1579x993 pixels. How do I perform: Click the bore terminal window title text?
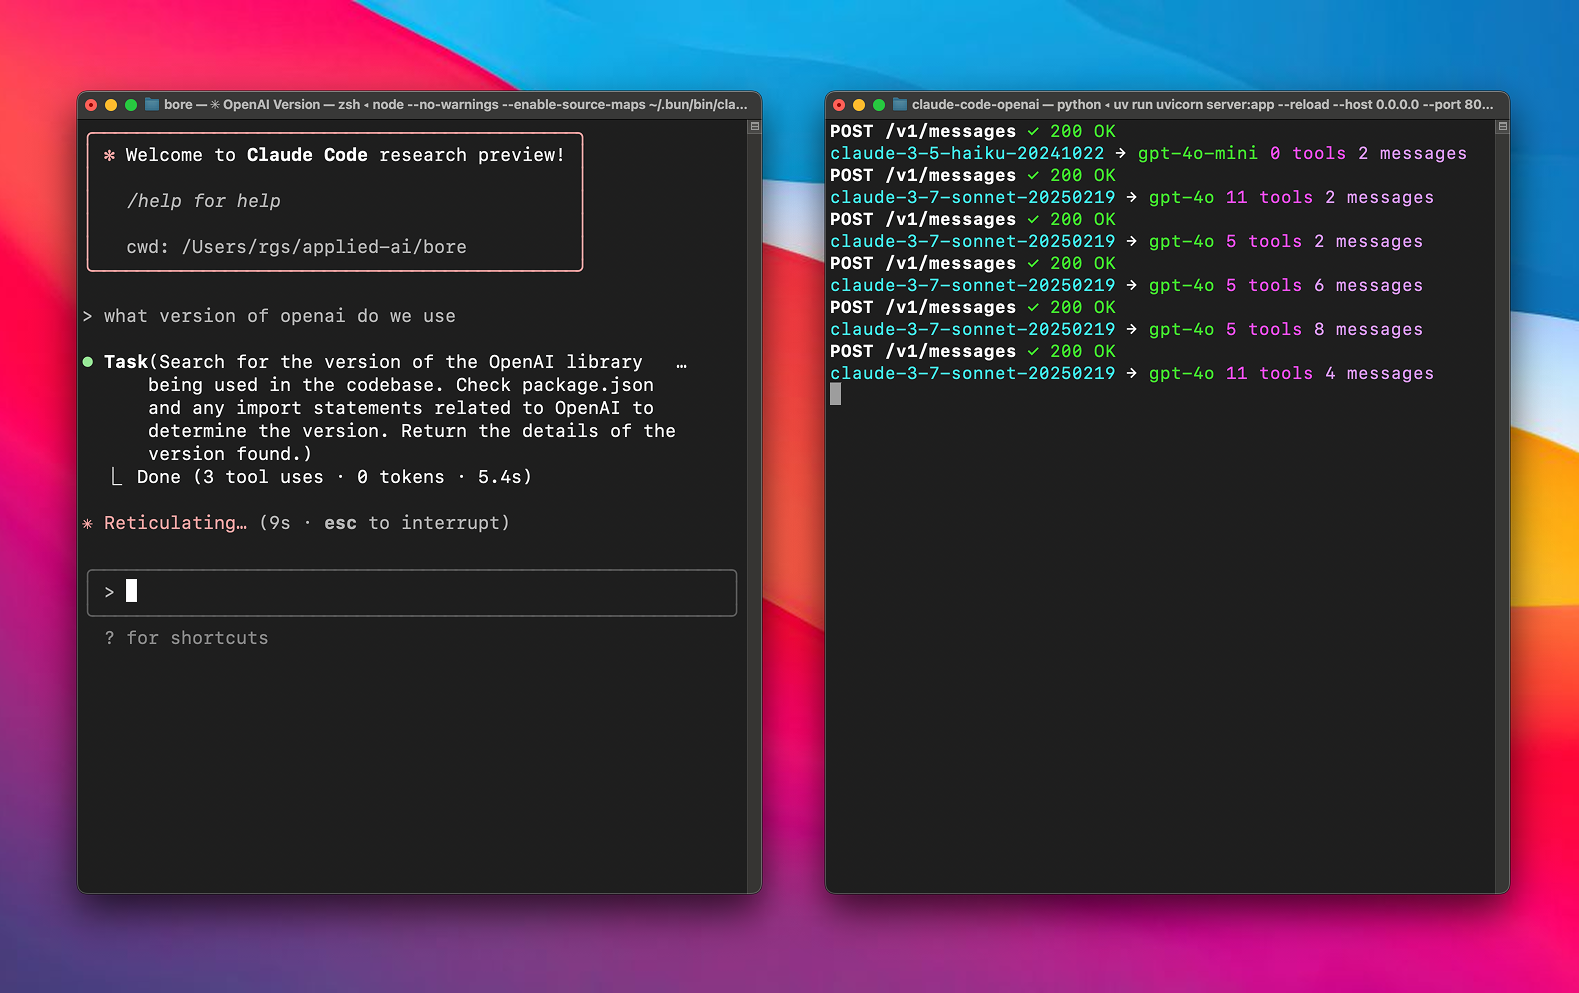pyautogui.click(x=455, y=105)
